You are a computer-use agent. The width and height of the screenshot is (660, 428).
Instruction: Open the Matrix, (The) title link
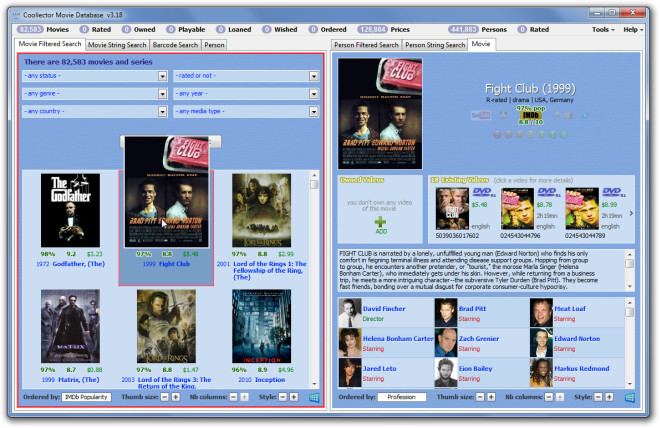tap(79, 380)
